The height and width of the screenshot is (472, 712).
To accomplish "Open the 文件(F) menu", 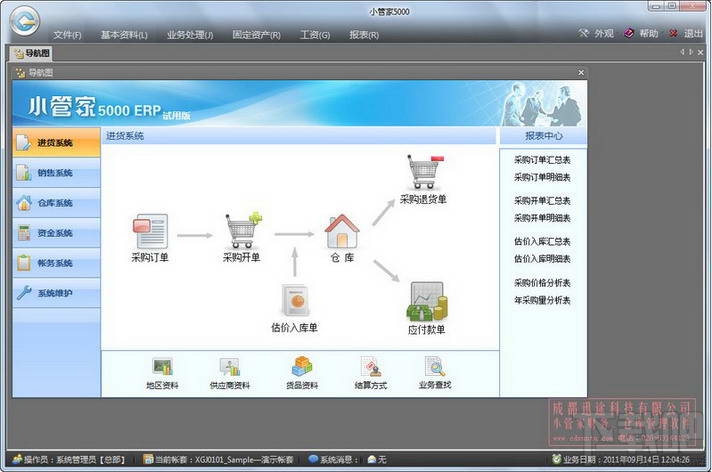I will click(67, 35).
